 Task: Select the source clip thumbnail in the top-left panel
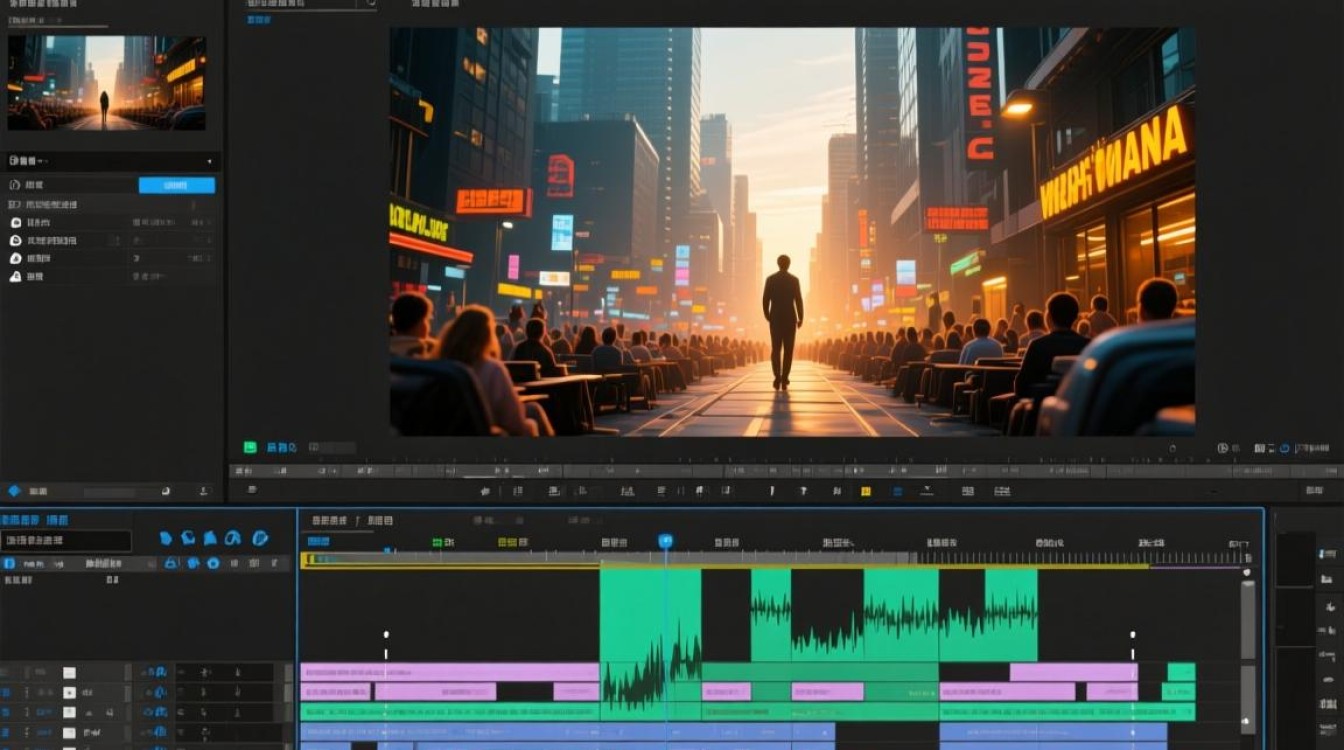point(107,83)
